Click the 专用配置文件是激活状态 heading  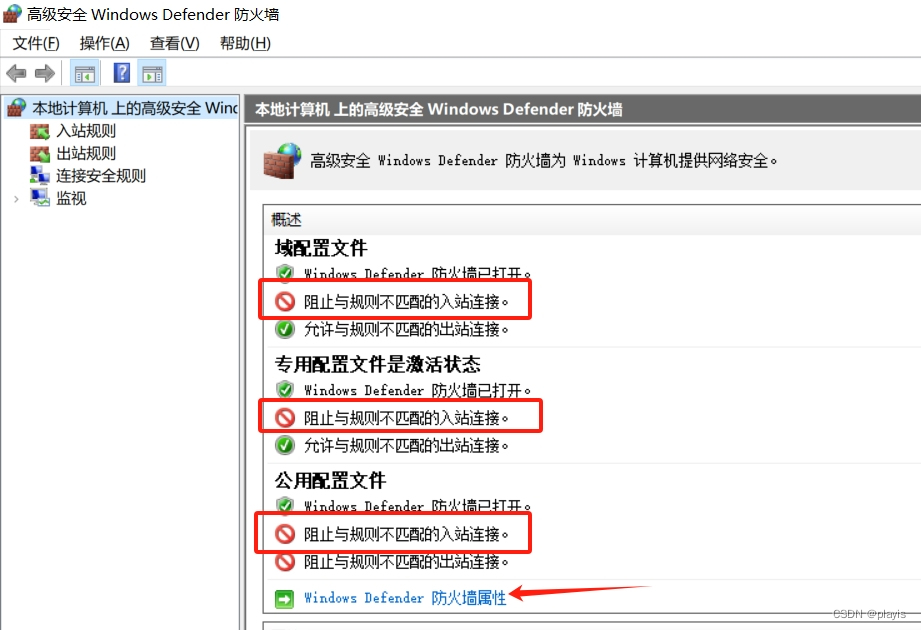click(x=377, y=365)
